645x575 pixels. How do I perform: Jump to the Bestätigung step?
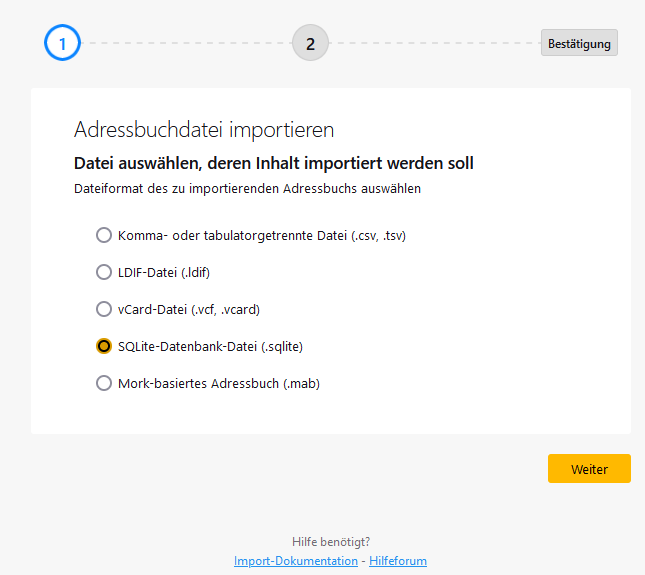[579, 44]
